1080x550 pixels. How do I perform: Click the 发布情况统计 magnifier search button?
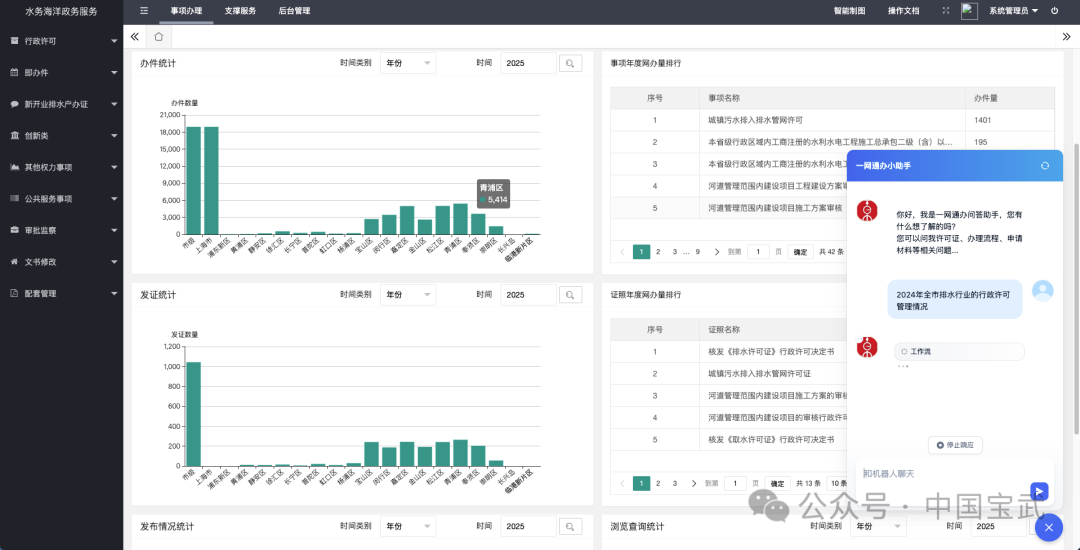(570, 527)
